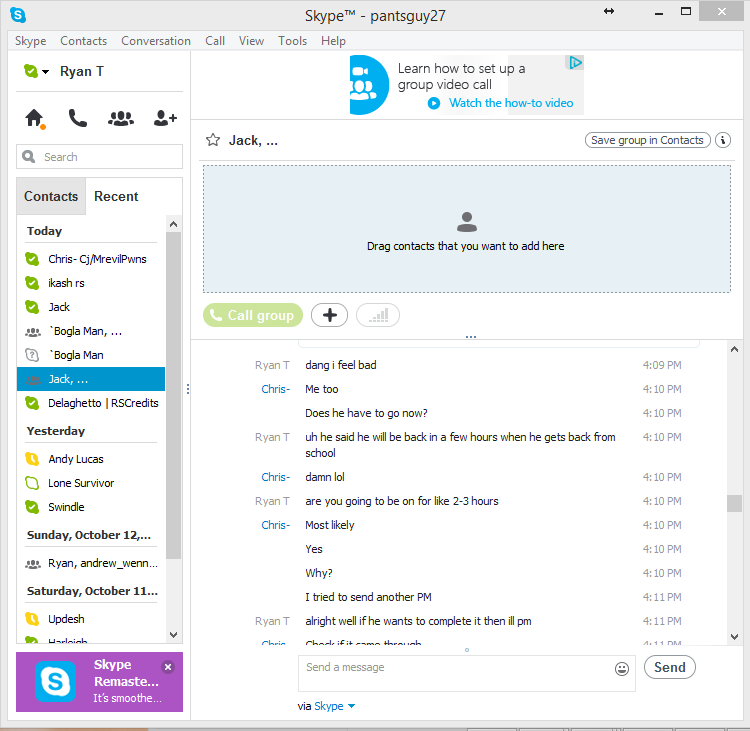
Task: Select the `Bogla Man contact with question icon
Action: (x=91, y=355)
